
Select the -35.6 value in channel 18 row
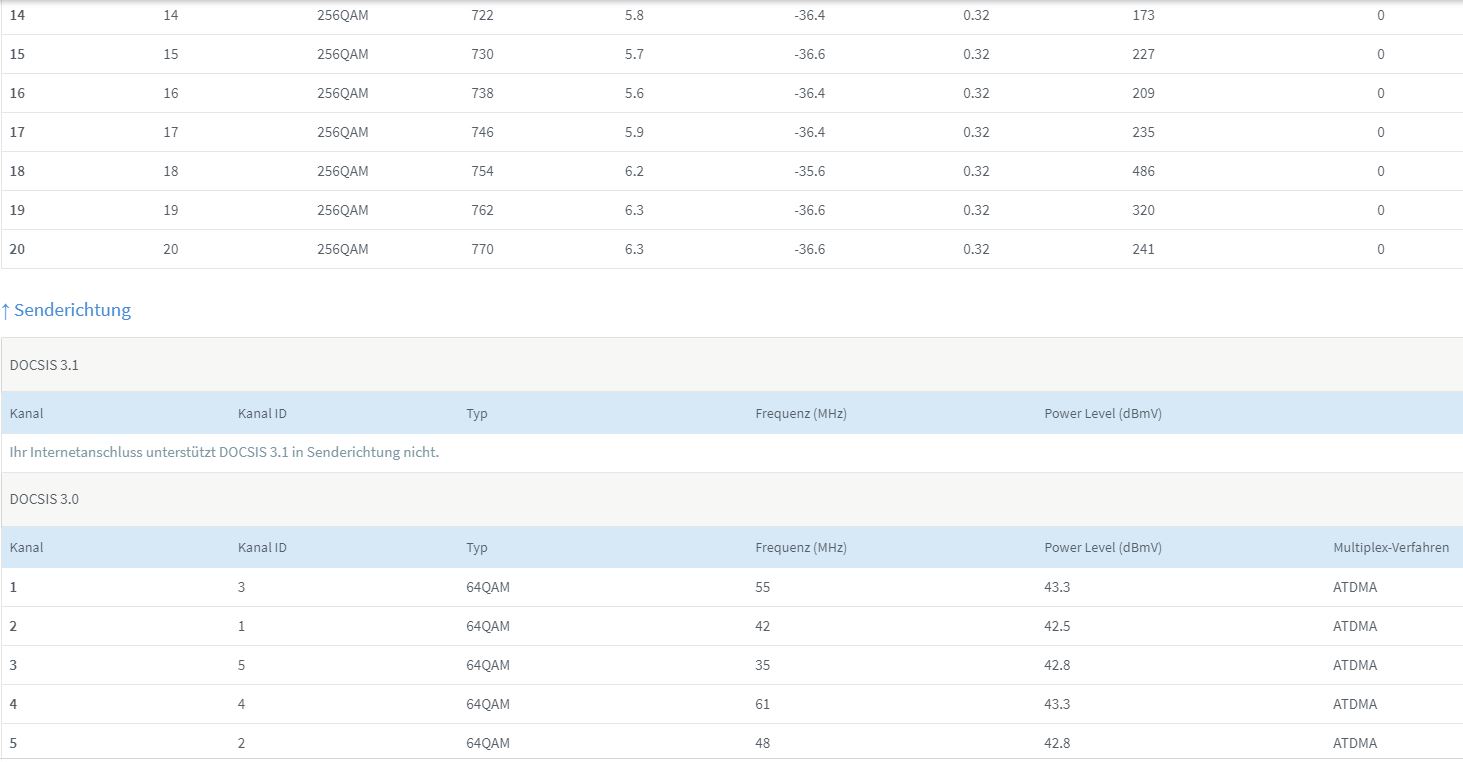(x=809, y=171)
